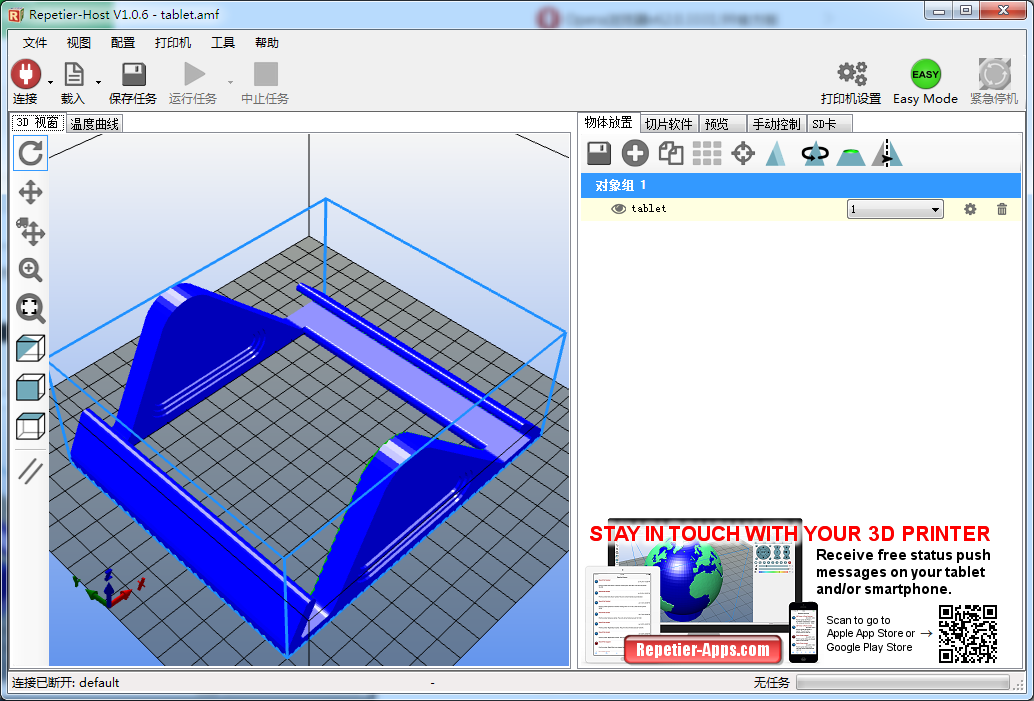Click the Kill Job (中止任务) stop icon

(x=266, y=74)
